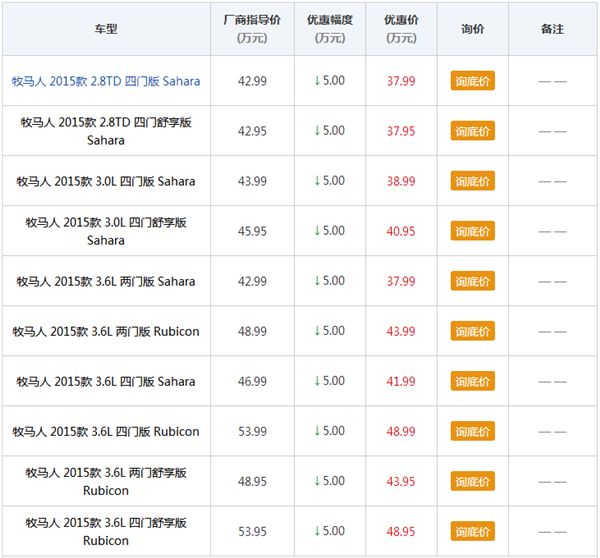Image resolution: width=600 pixels, height=558 pixels.
Task: Click 询底价 for 3.6L 两门版 Rubicon
Action: pyautogui.click(x=473, y=331)
